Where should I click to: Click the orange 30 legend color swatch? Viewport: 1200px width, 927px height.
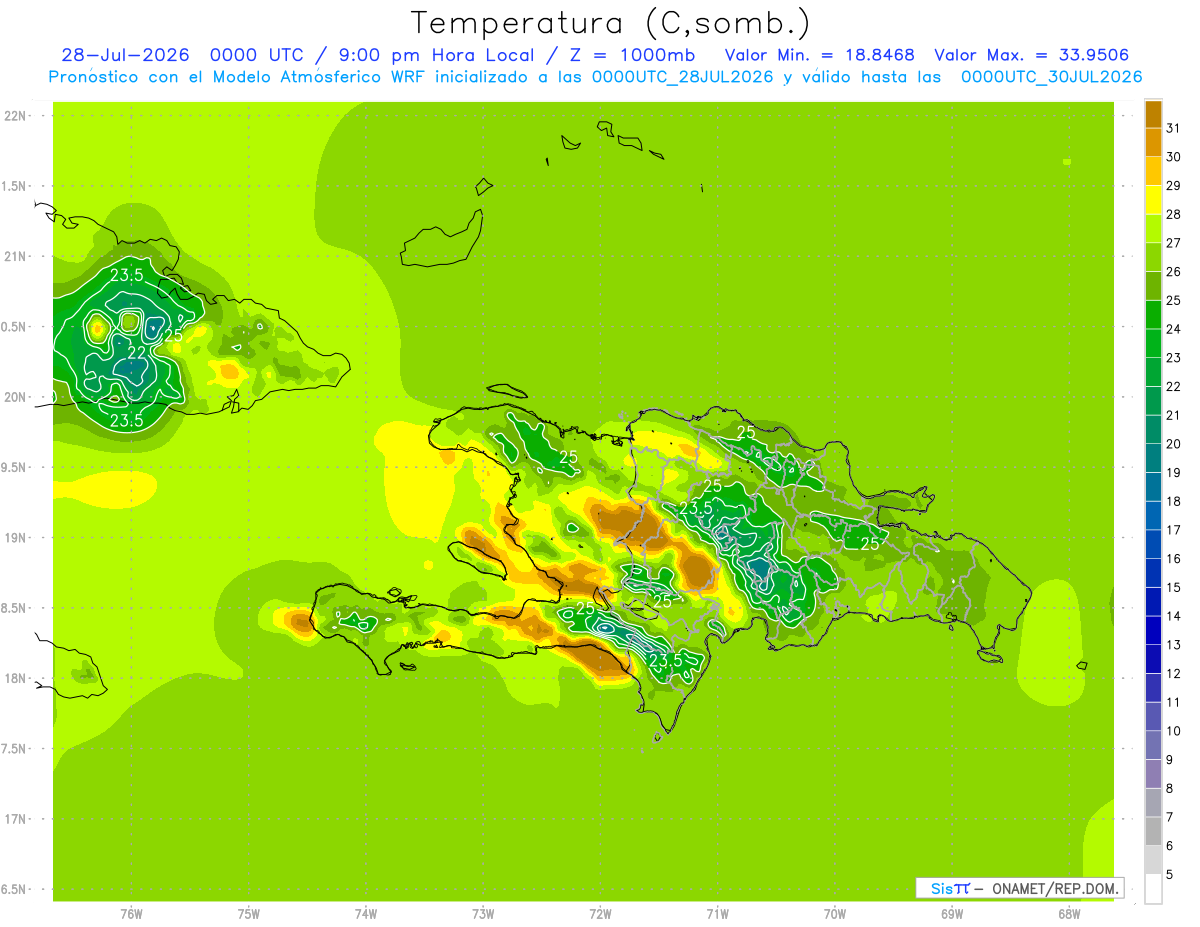coord(1153,143)
